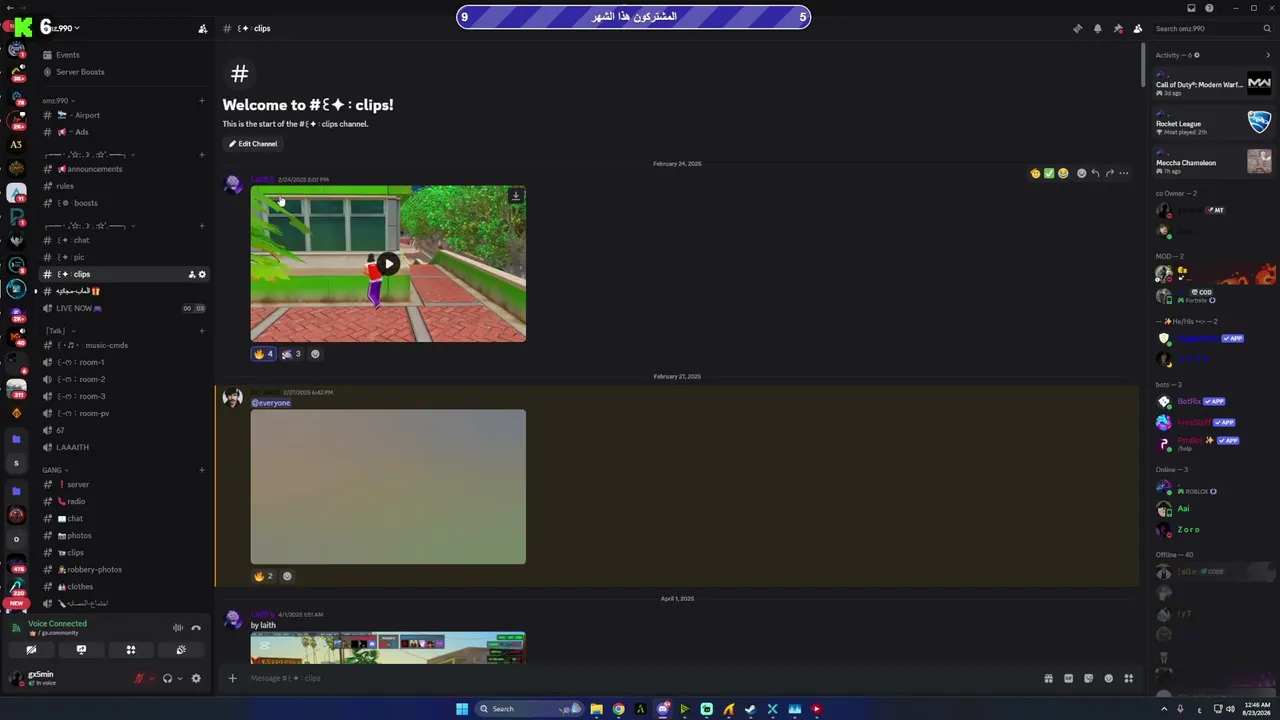Open edit settings gear for clips channel
This screenshot has height=720, width=1280.
(202, 274)
